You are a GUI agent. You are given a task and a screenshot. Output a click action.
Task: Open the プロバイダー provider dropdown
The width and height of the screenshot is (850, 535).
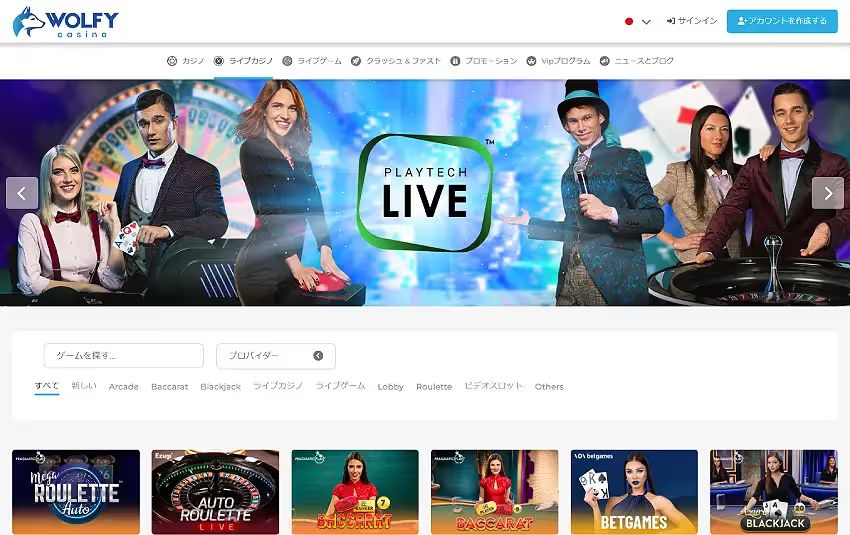click(x=275, y=356)
